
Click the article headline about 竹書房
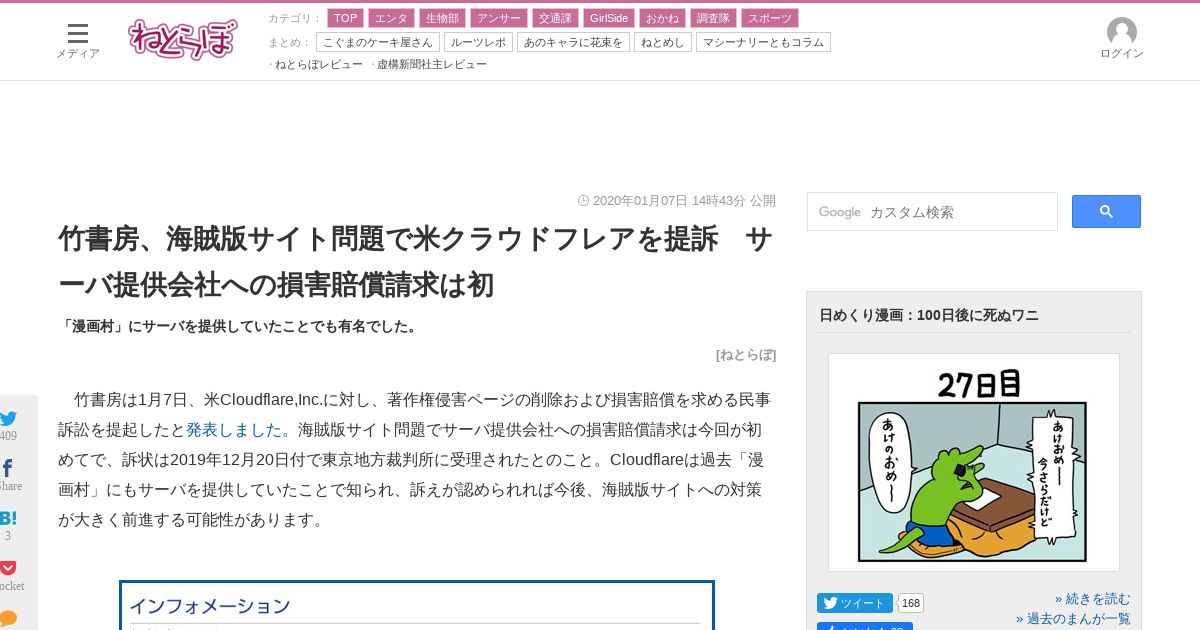(414, 262)
